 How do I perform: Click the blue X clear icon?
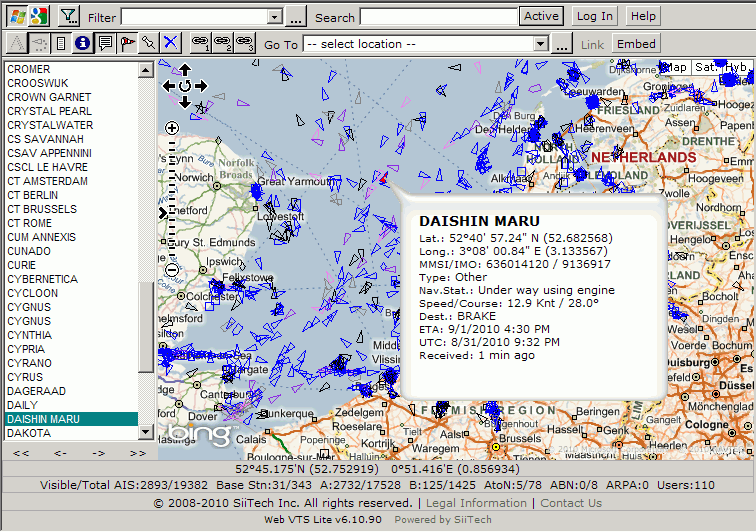[170, 43]
